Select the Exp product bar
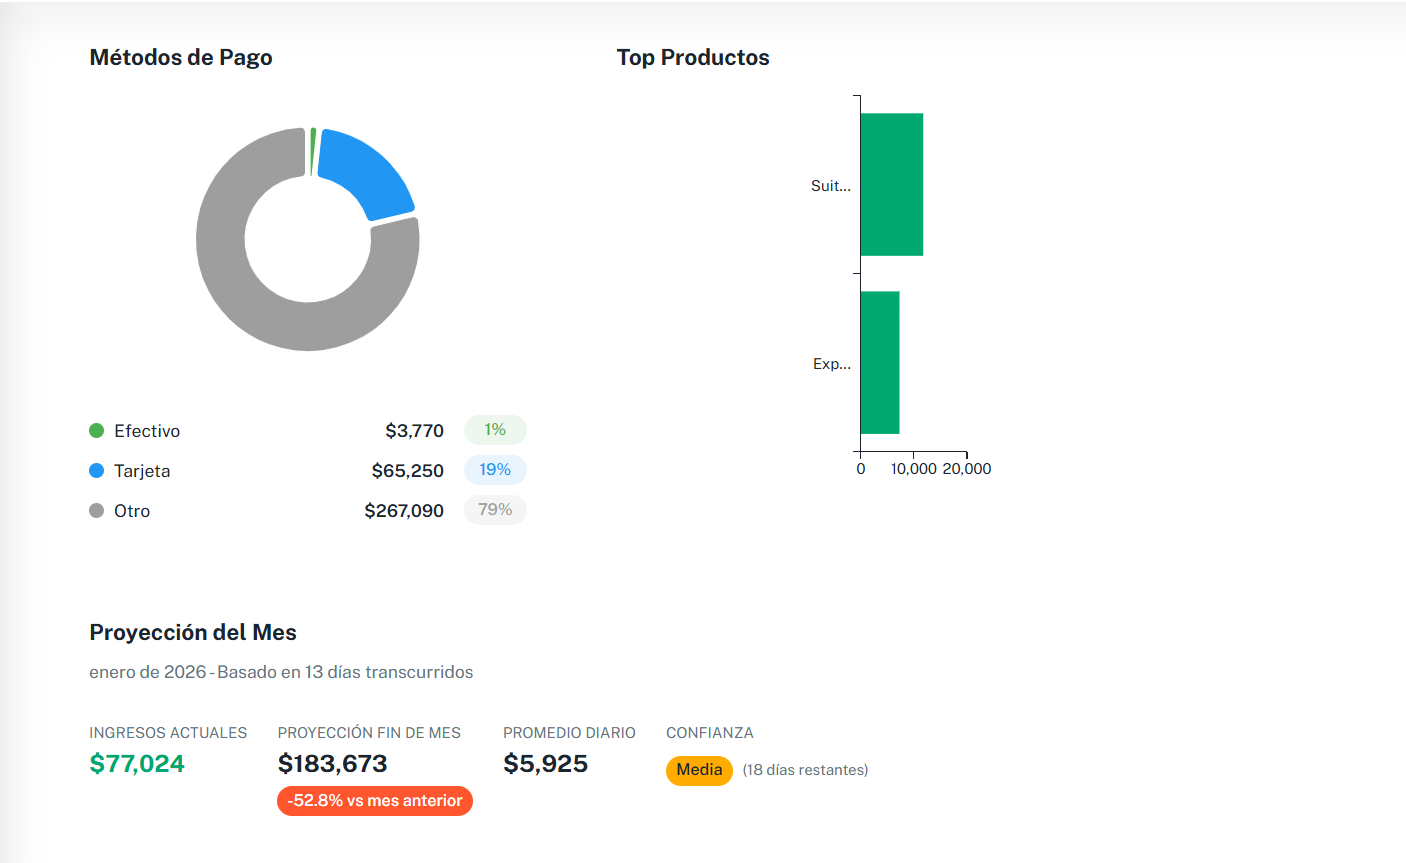Image resolution: width=1406 pixels, height=863 pixels. [880, 363]
